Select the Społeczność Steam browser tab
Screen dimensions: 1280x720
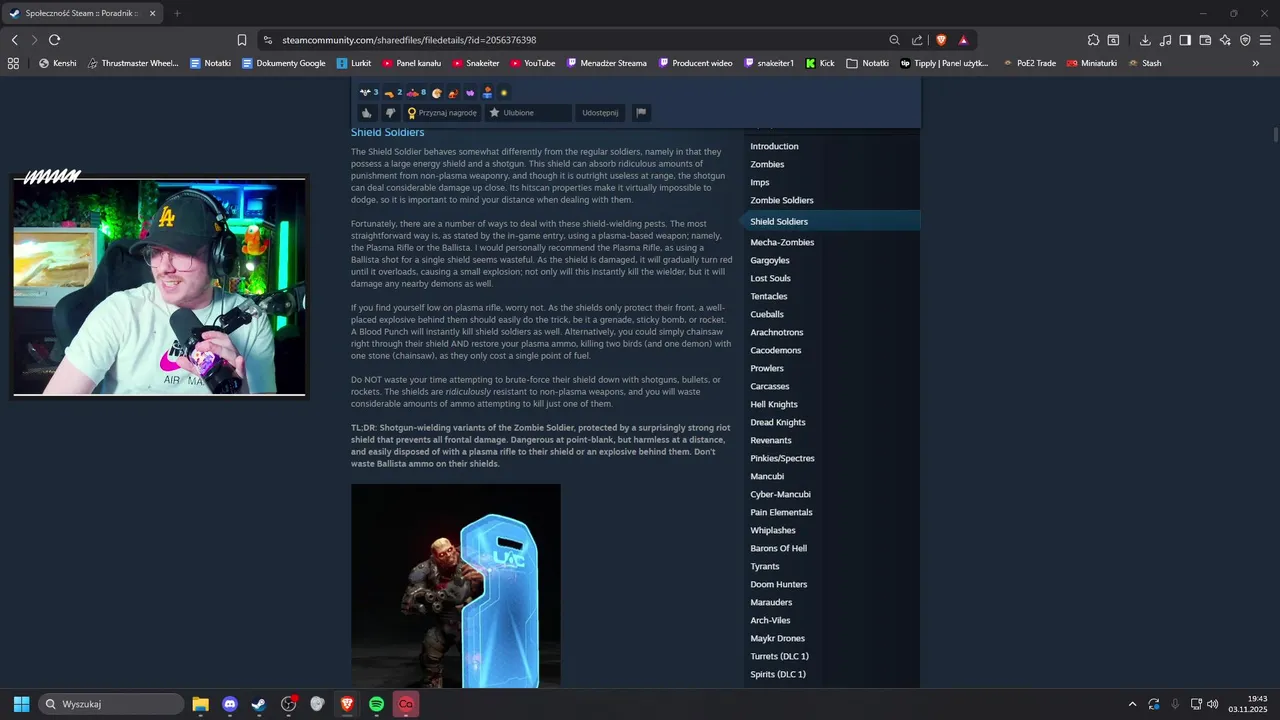click(83, 13)
